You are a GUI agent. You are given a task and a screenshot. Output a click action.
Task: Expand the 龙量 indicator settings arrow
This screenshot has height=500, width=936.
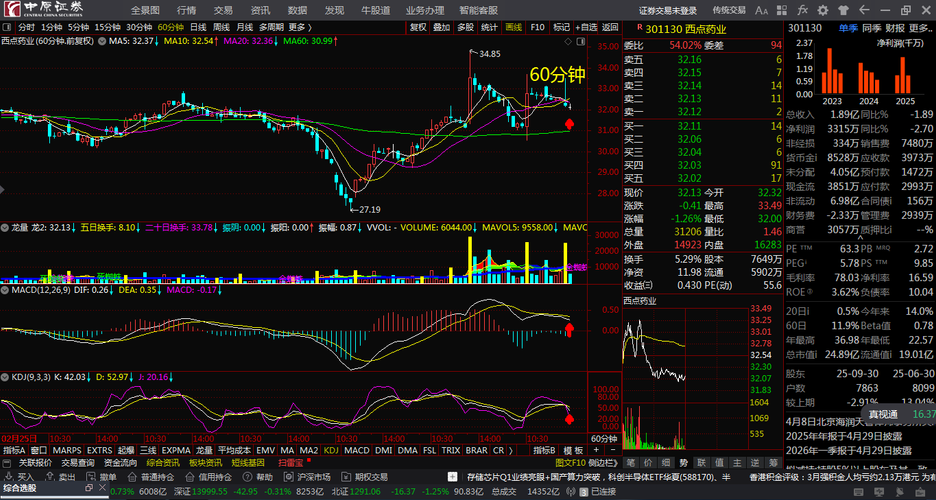pyautogui.click(x=5, y=227)
